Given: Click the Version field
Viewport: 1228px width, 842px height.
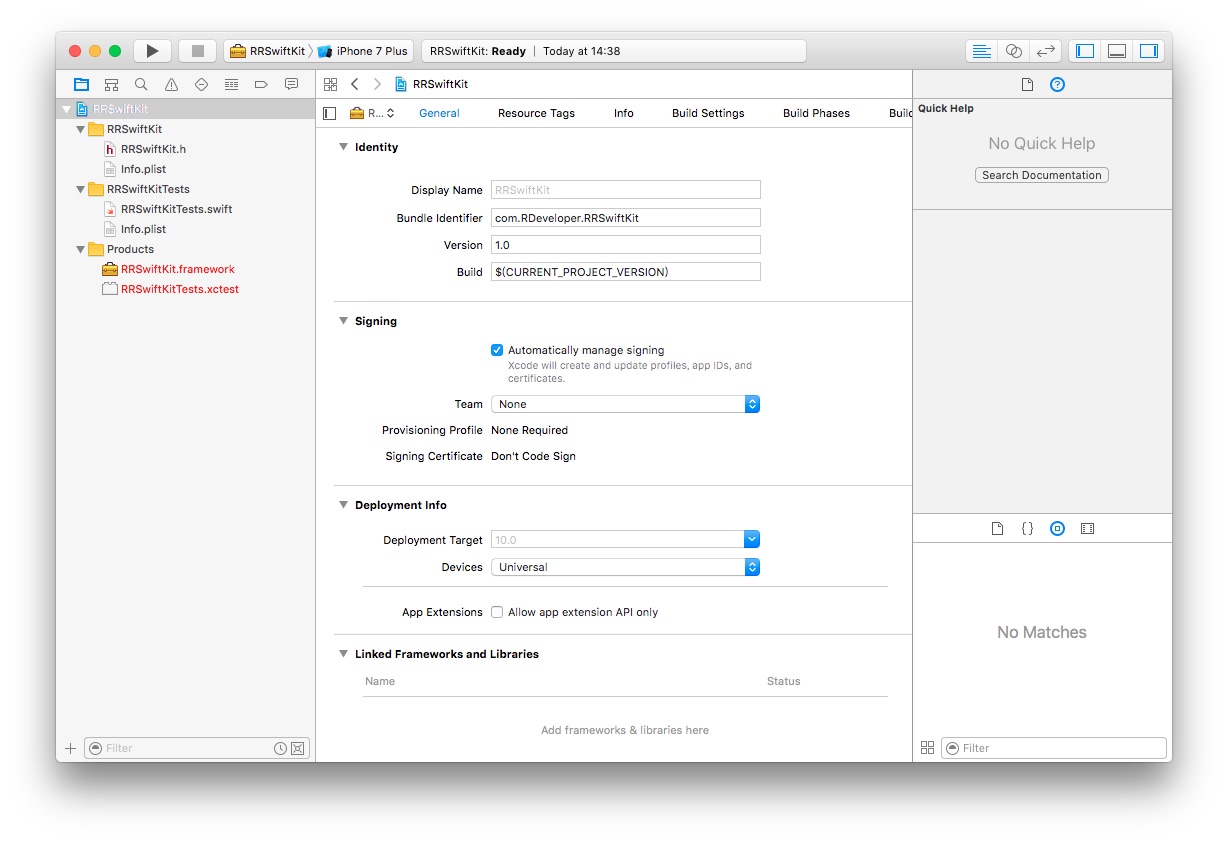Looking at the screenshot, I should tap(625, 244).
